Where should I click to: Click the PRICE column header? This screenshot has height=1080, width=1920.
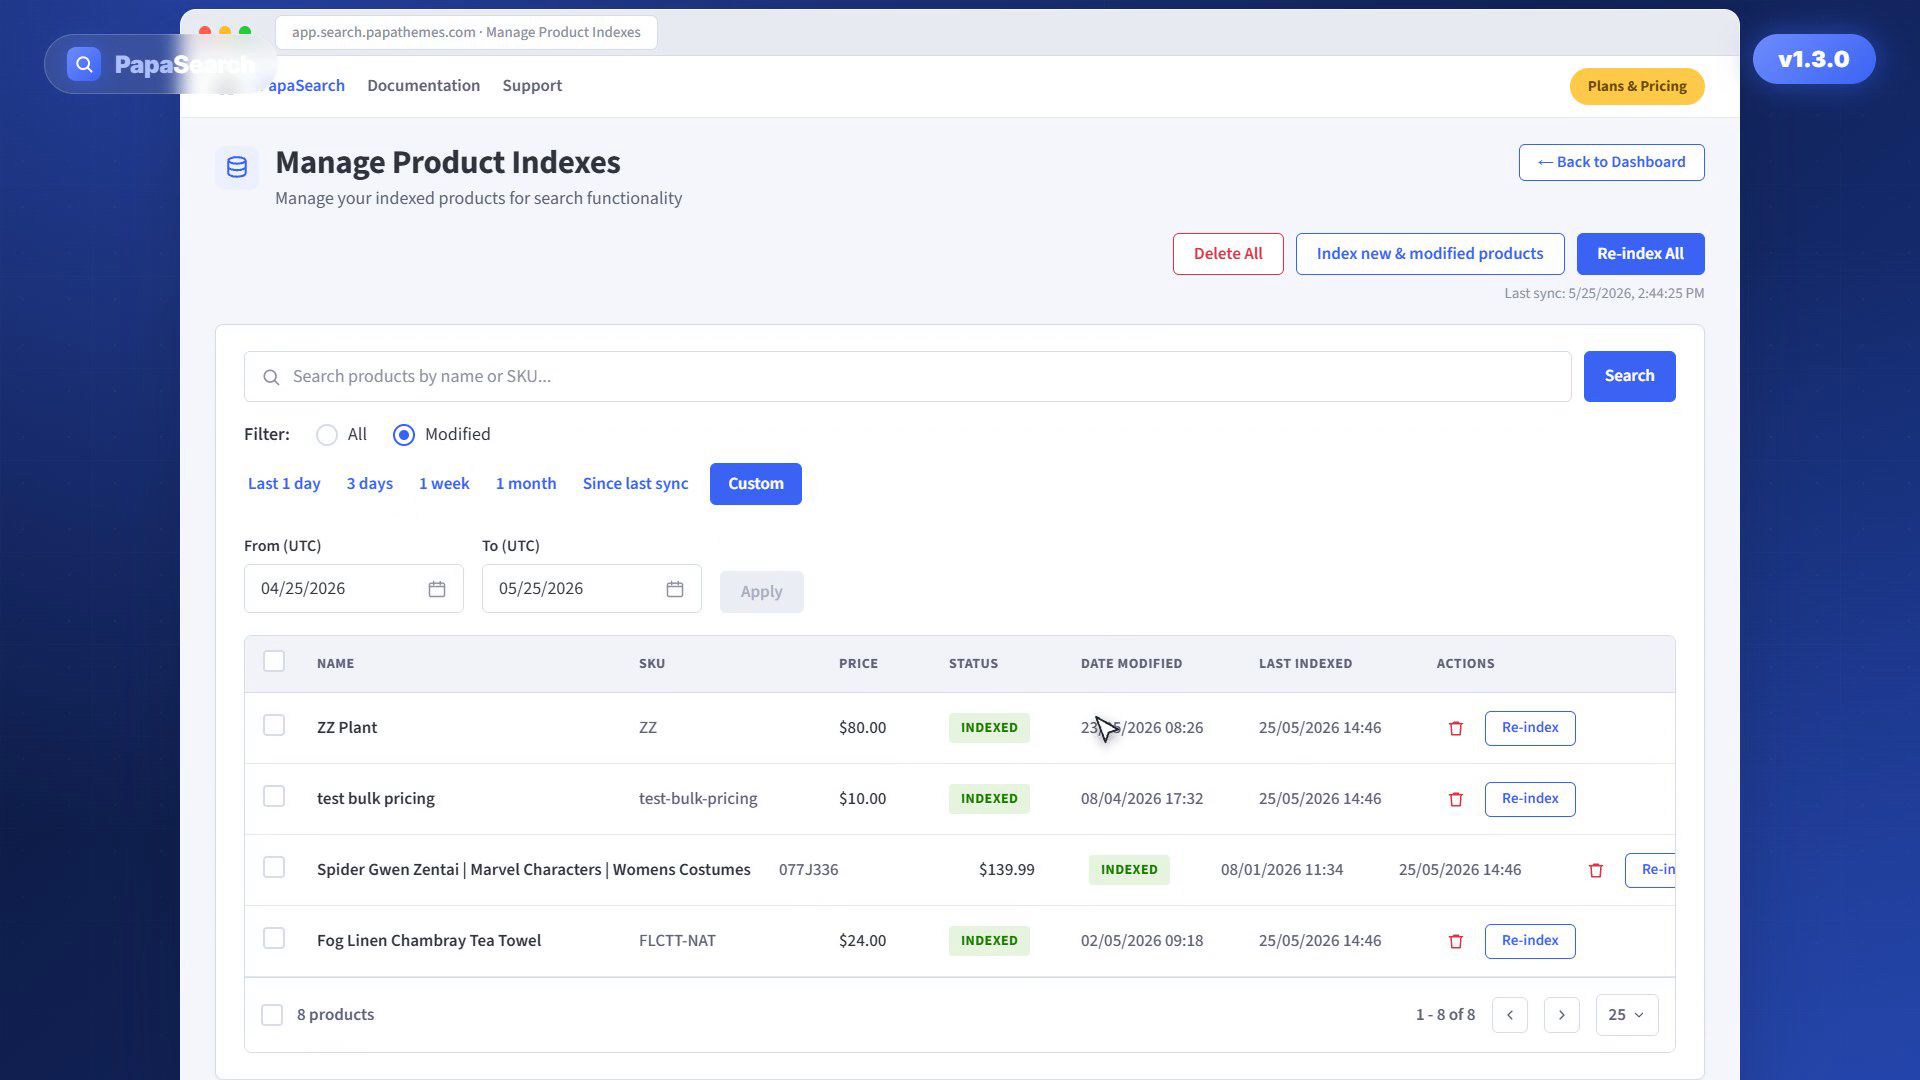point(858,664)
